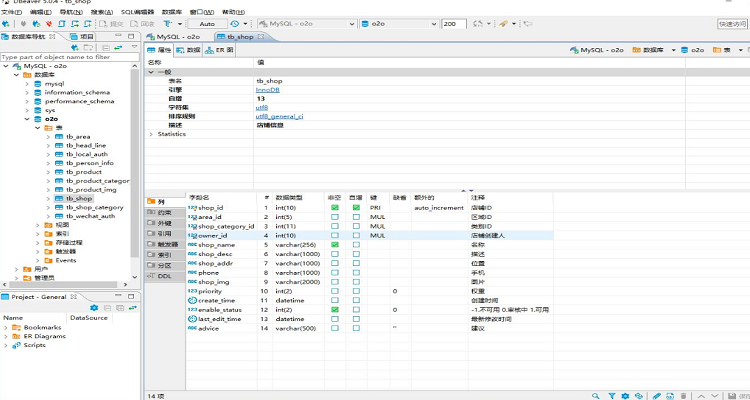The width and height of the screenshot is (750, 400).
Task: Click the ER Diagrams folder icon
Action: point(16,336)
